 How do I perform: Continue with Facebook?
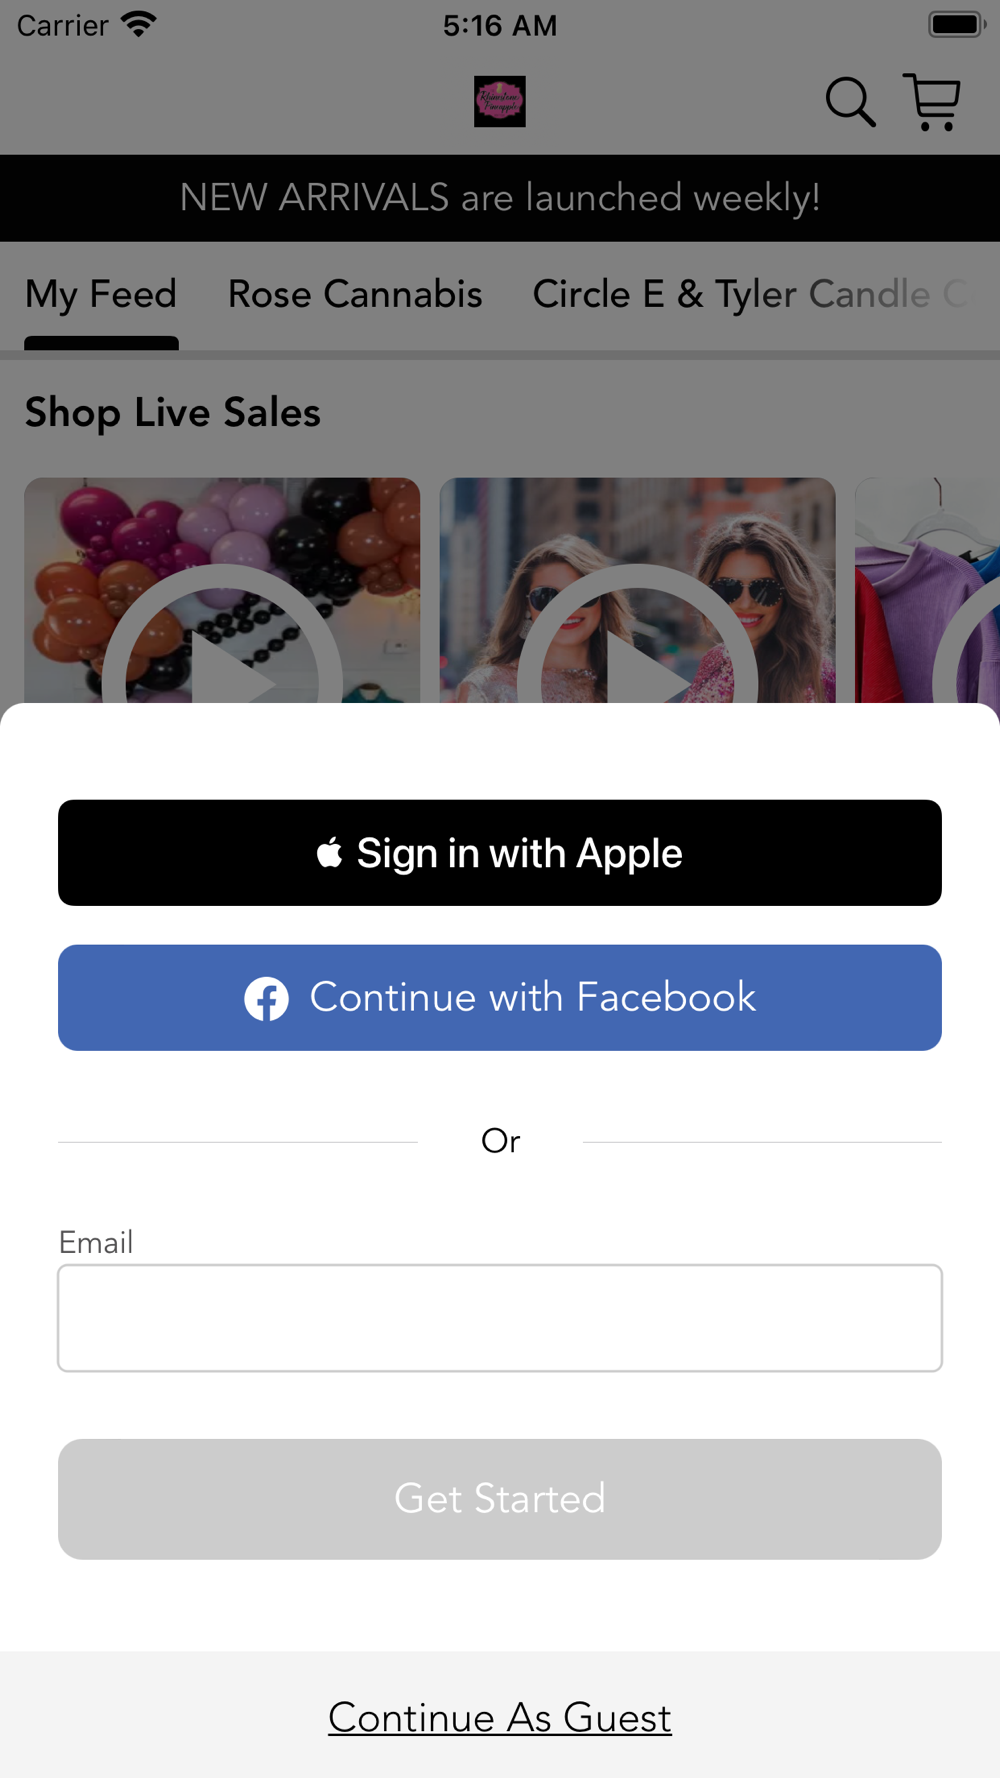coord(500,998)
